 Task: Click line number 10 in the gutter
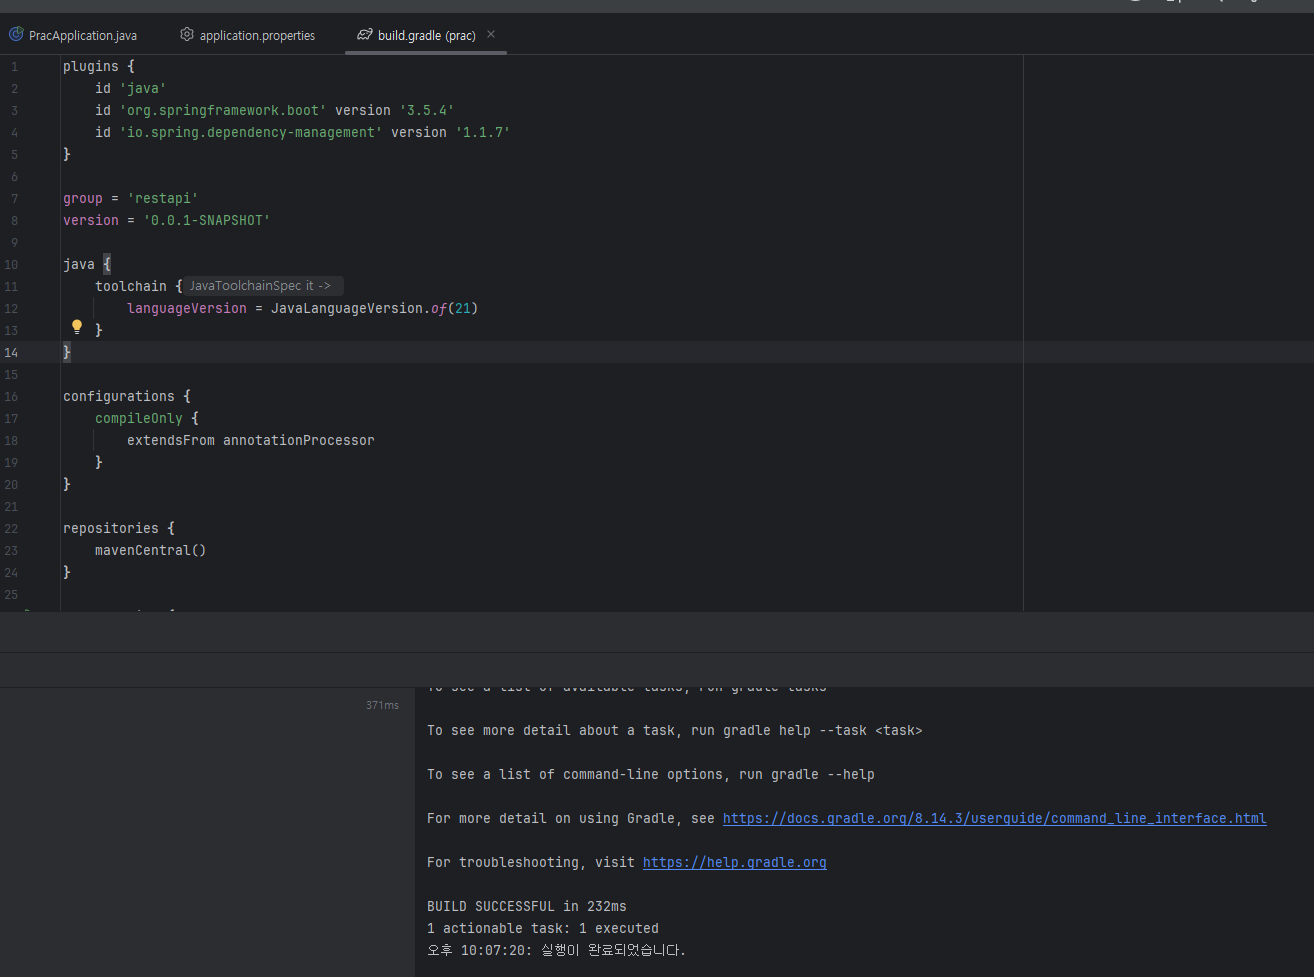pyautogui.click(x=11, y=264)
